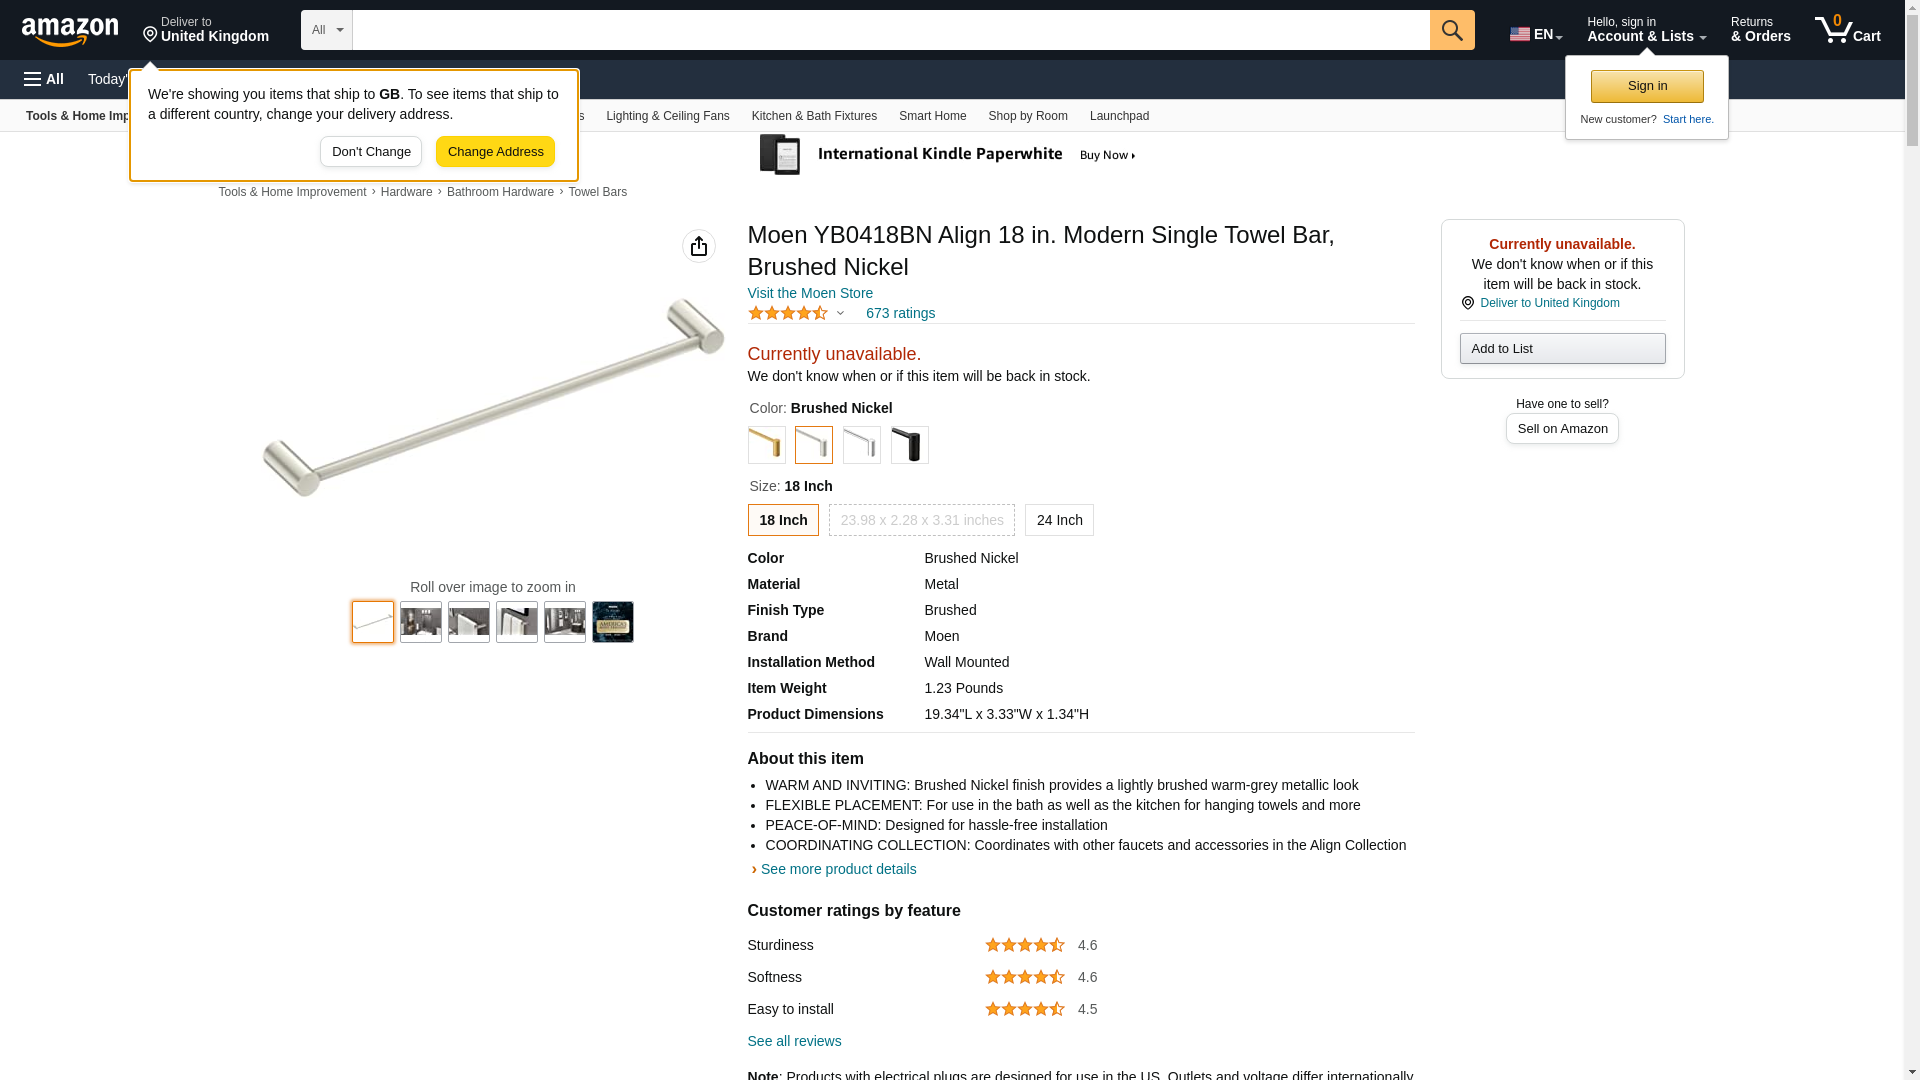The width and height of the screenshot is (1920, 1080).
Task: Visit the Moen Store link
Action: pyautogui.click(x=810, y=293)
